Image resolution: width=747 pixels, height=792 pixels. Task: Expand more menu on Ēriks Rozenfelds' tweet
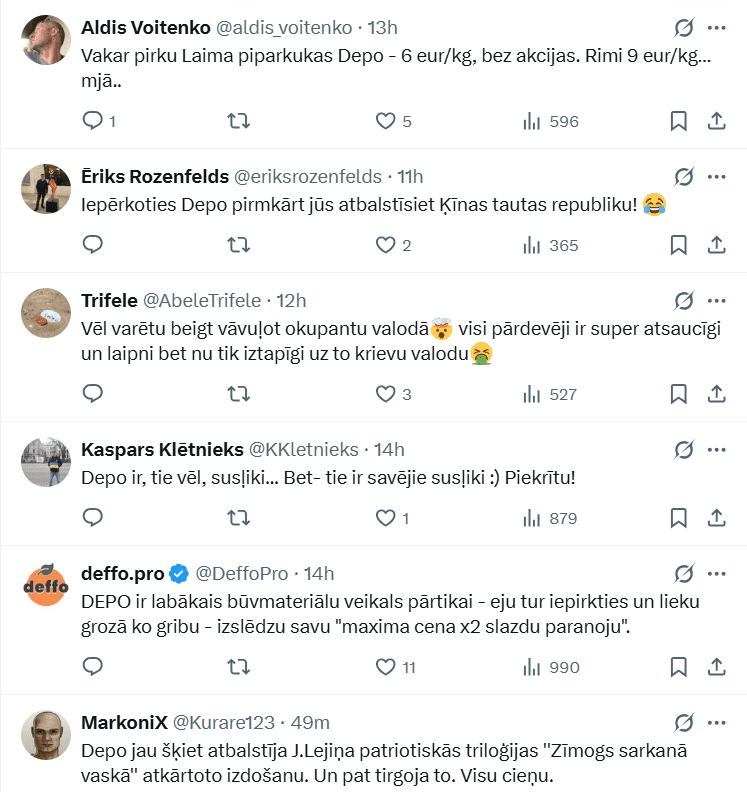(716, 176)
